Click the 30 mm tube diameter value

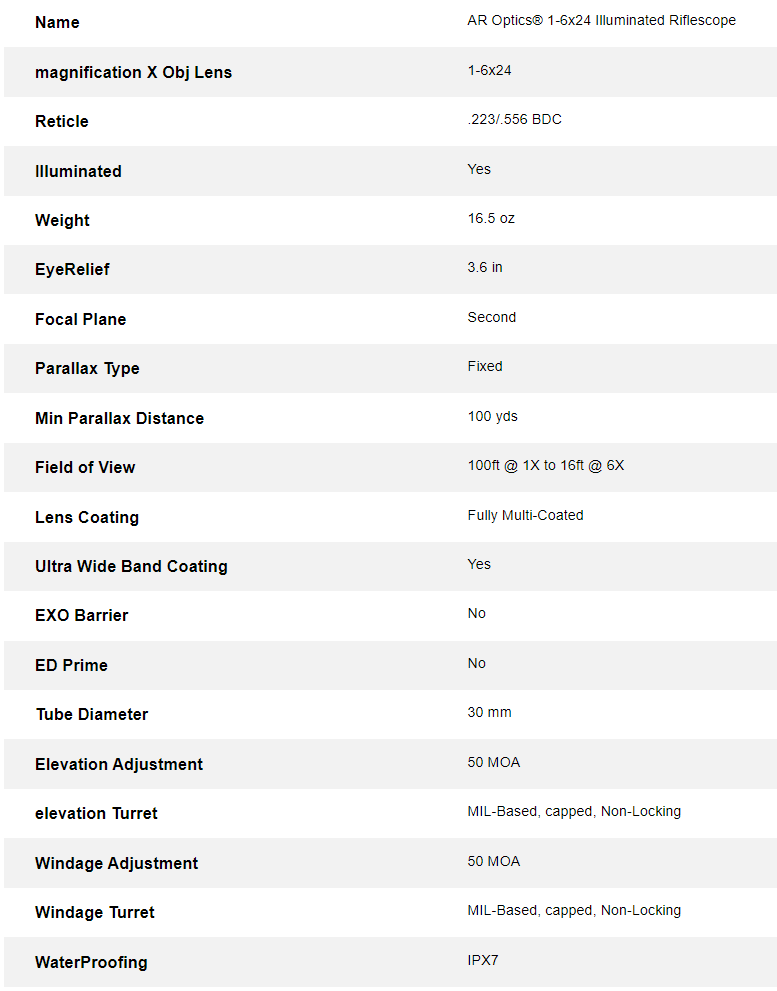[x=489, y=712]
